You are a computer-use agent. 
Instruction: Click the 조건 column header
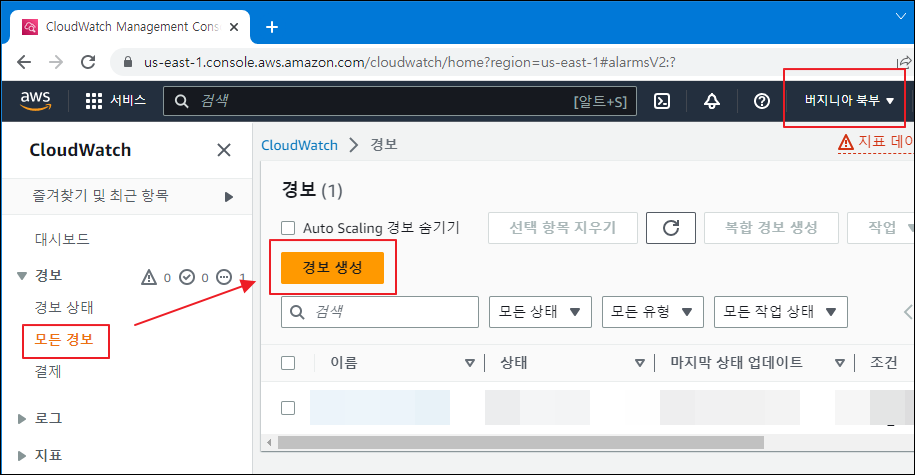(883, 363)
